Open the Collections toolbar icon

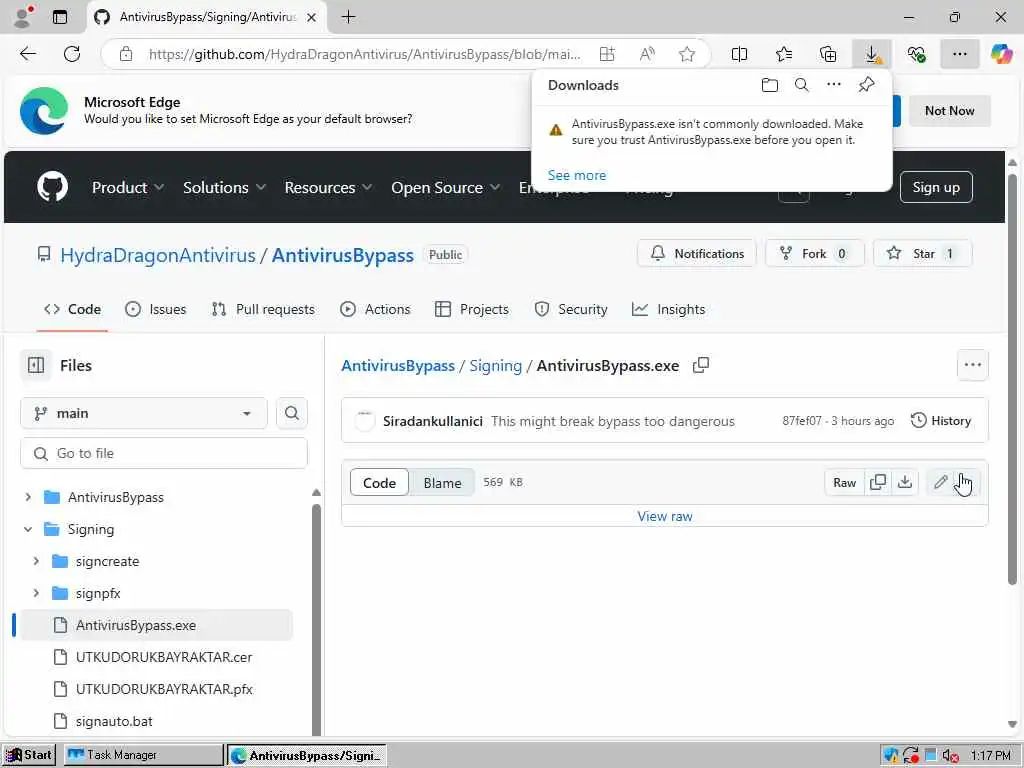coord(827,54)
